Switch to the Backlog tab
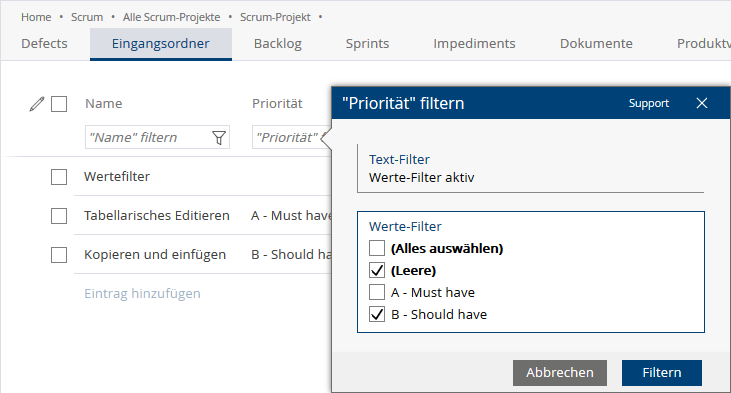The width and height of the screenshot is (731, 393). click(278, 44)
